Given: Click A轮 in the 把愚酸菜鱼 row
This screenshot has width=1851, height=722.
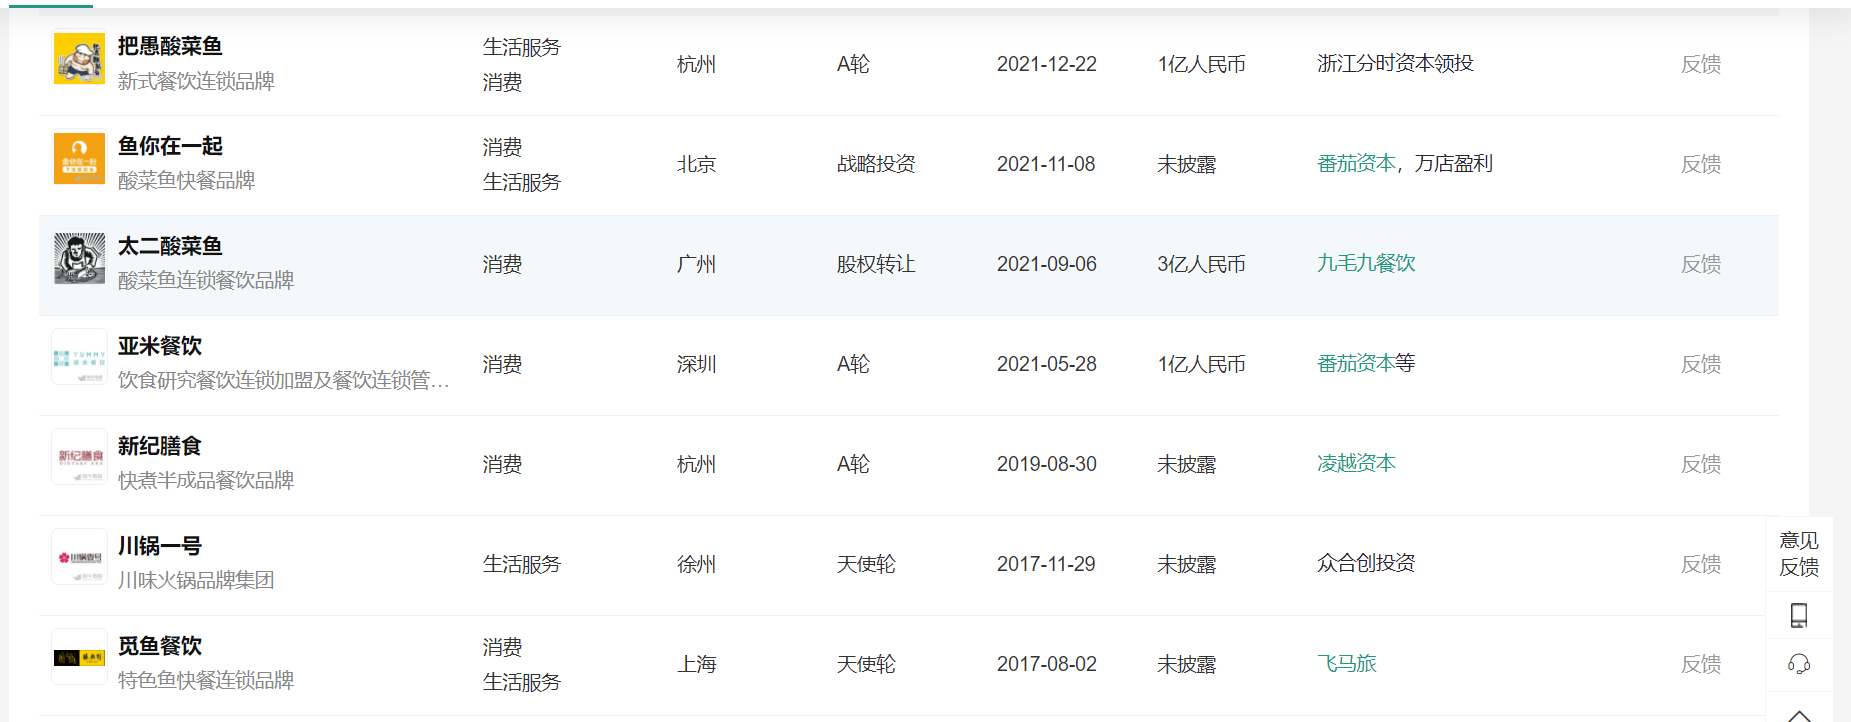Looking at the screenshot, I should [x=853, y=64].
